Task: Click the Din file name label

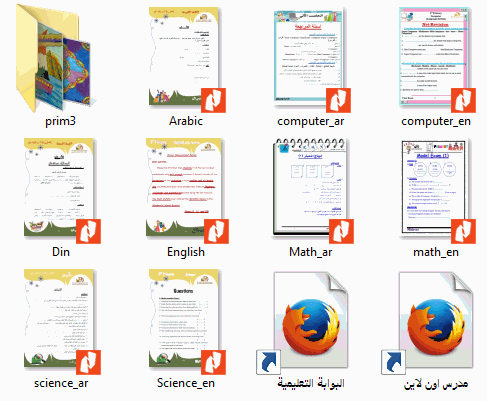Action: [61, 252]
